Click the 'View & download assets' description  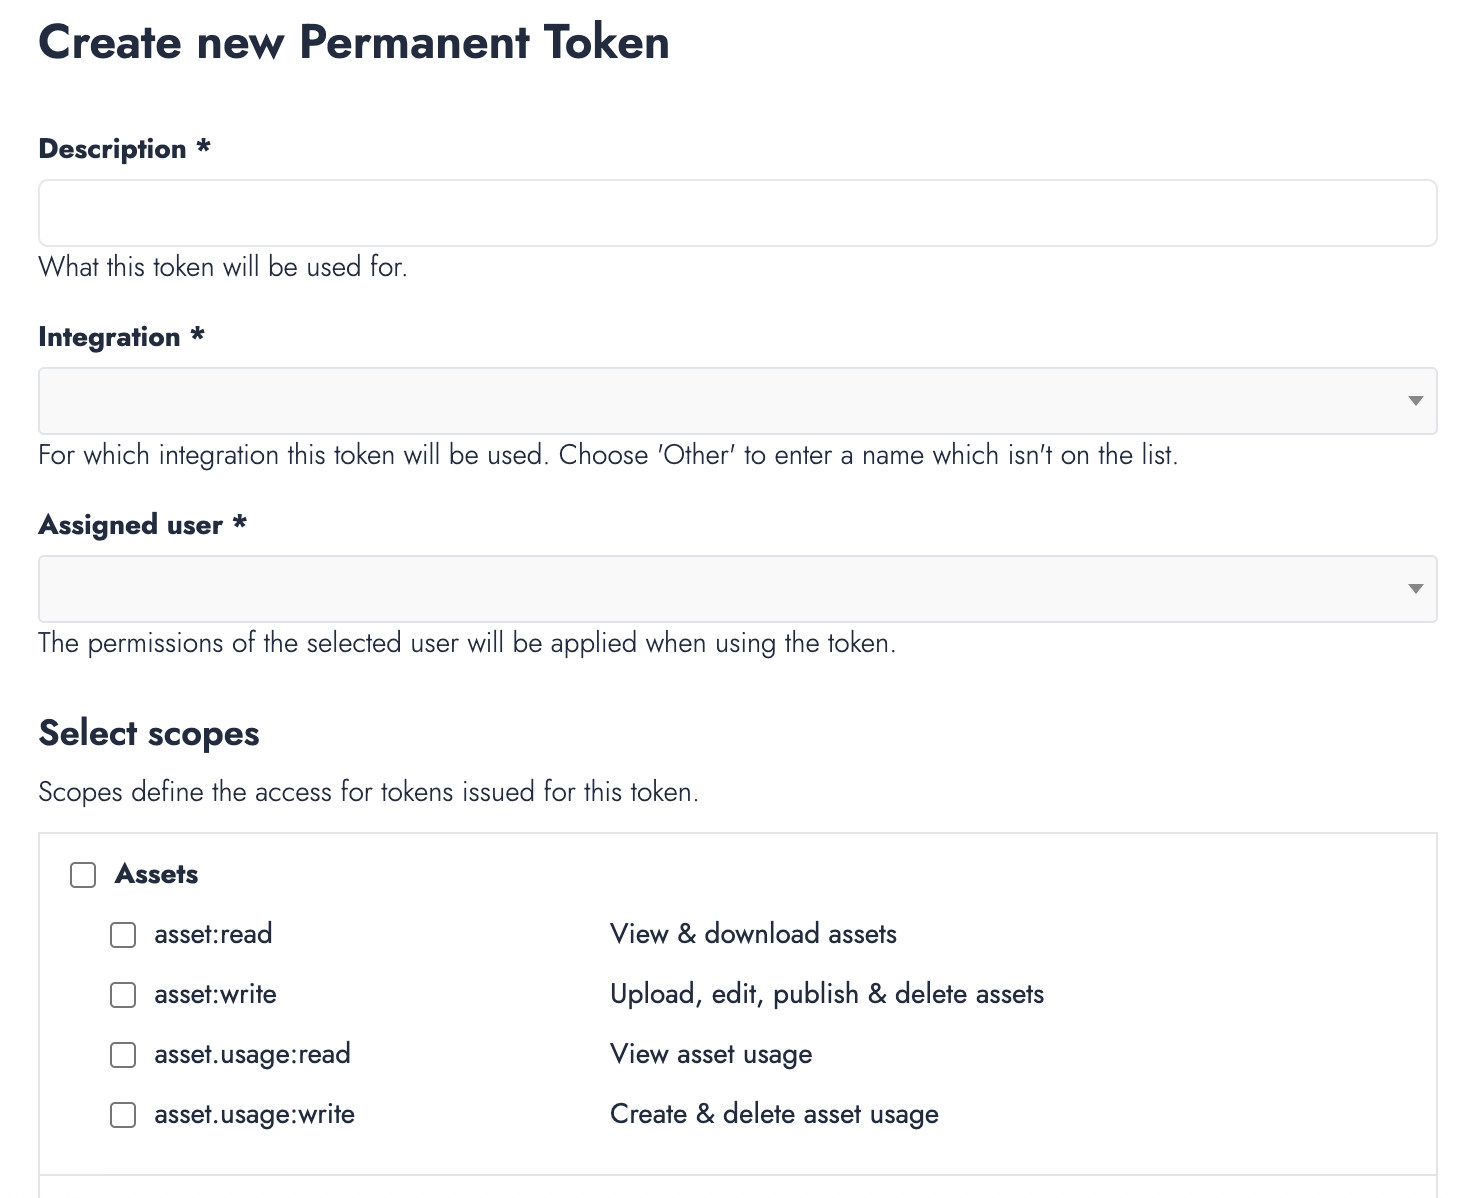click(753, 934)
